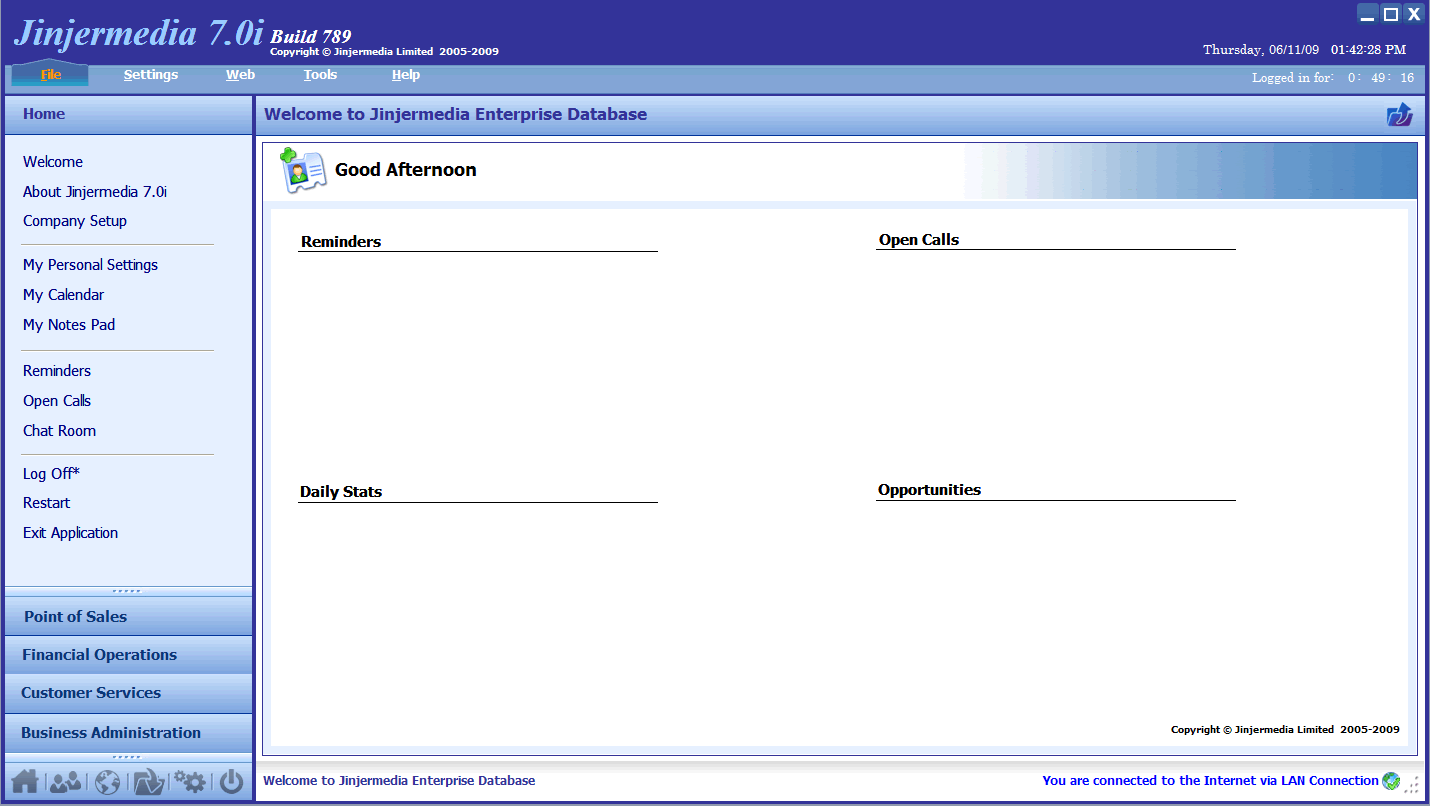The height and width of the screenshot is (806, 1430).
Task: Open the Chat Room
Action: (x=60, y=431)
